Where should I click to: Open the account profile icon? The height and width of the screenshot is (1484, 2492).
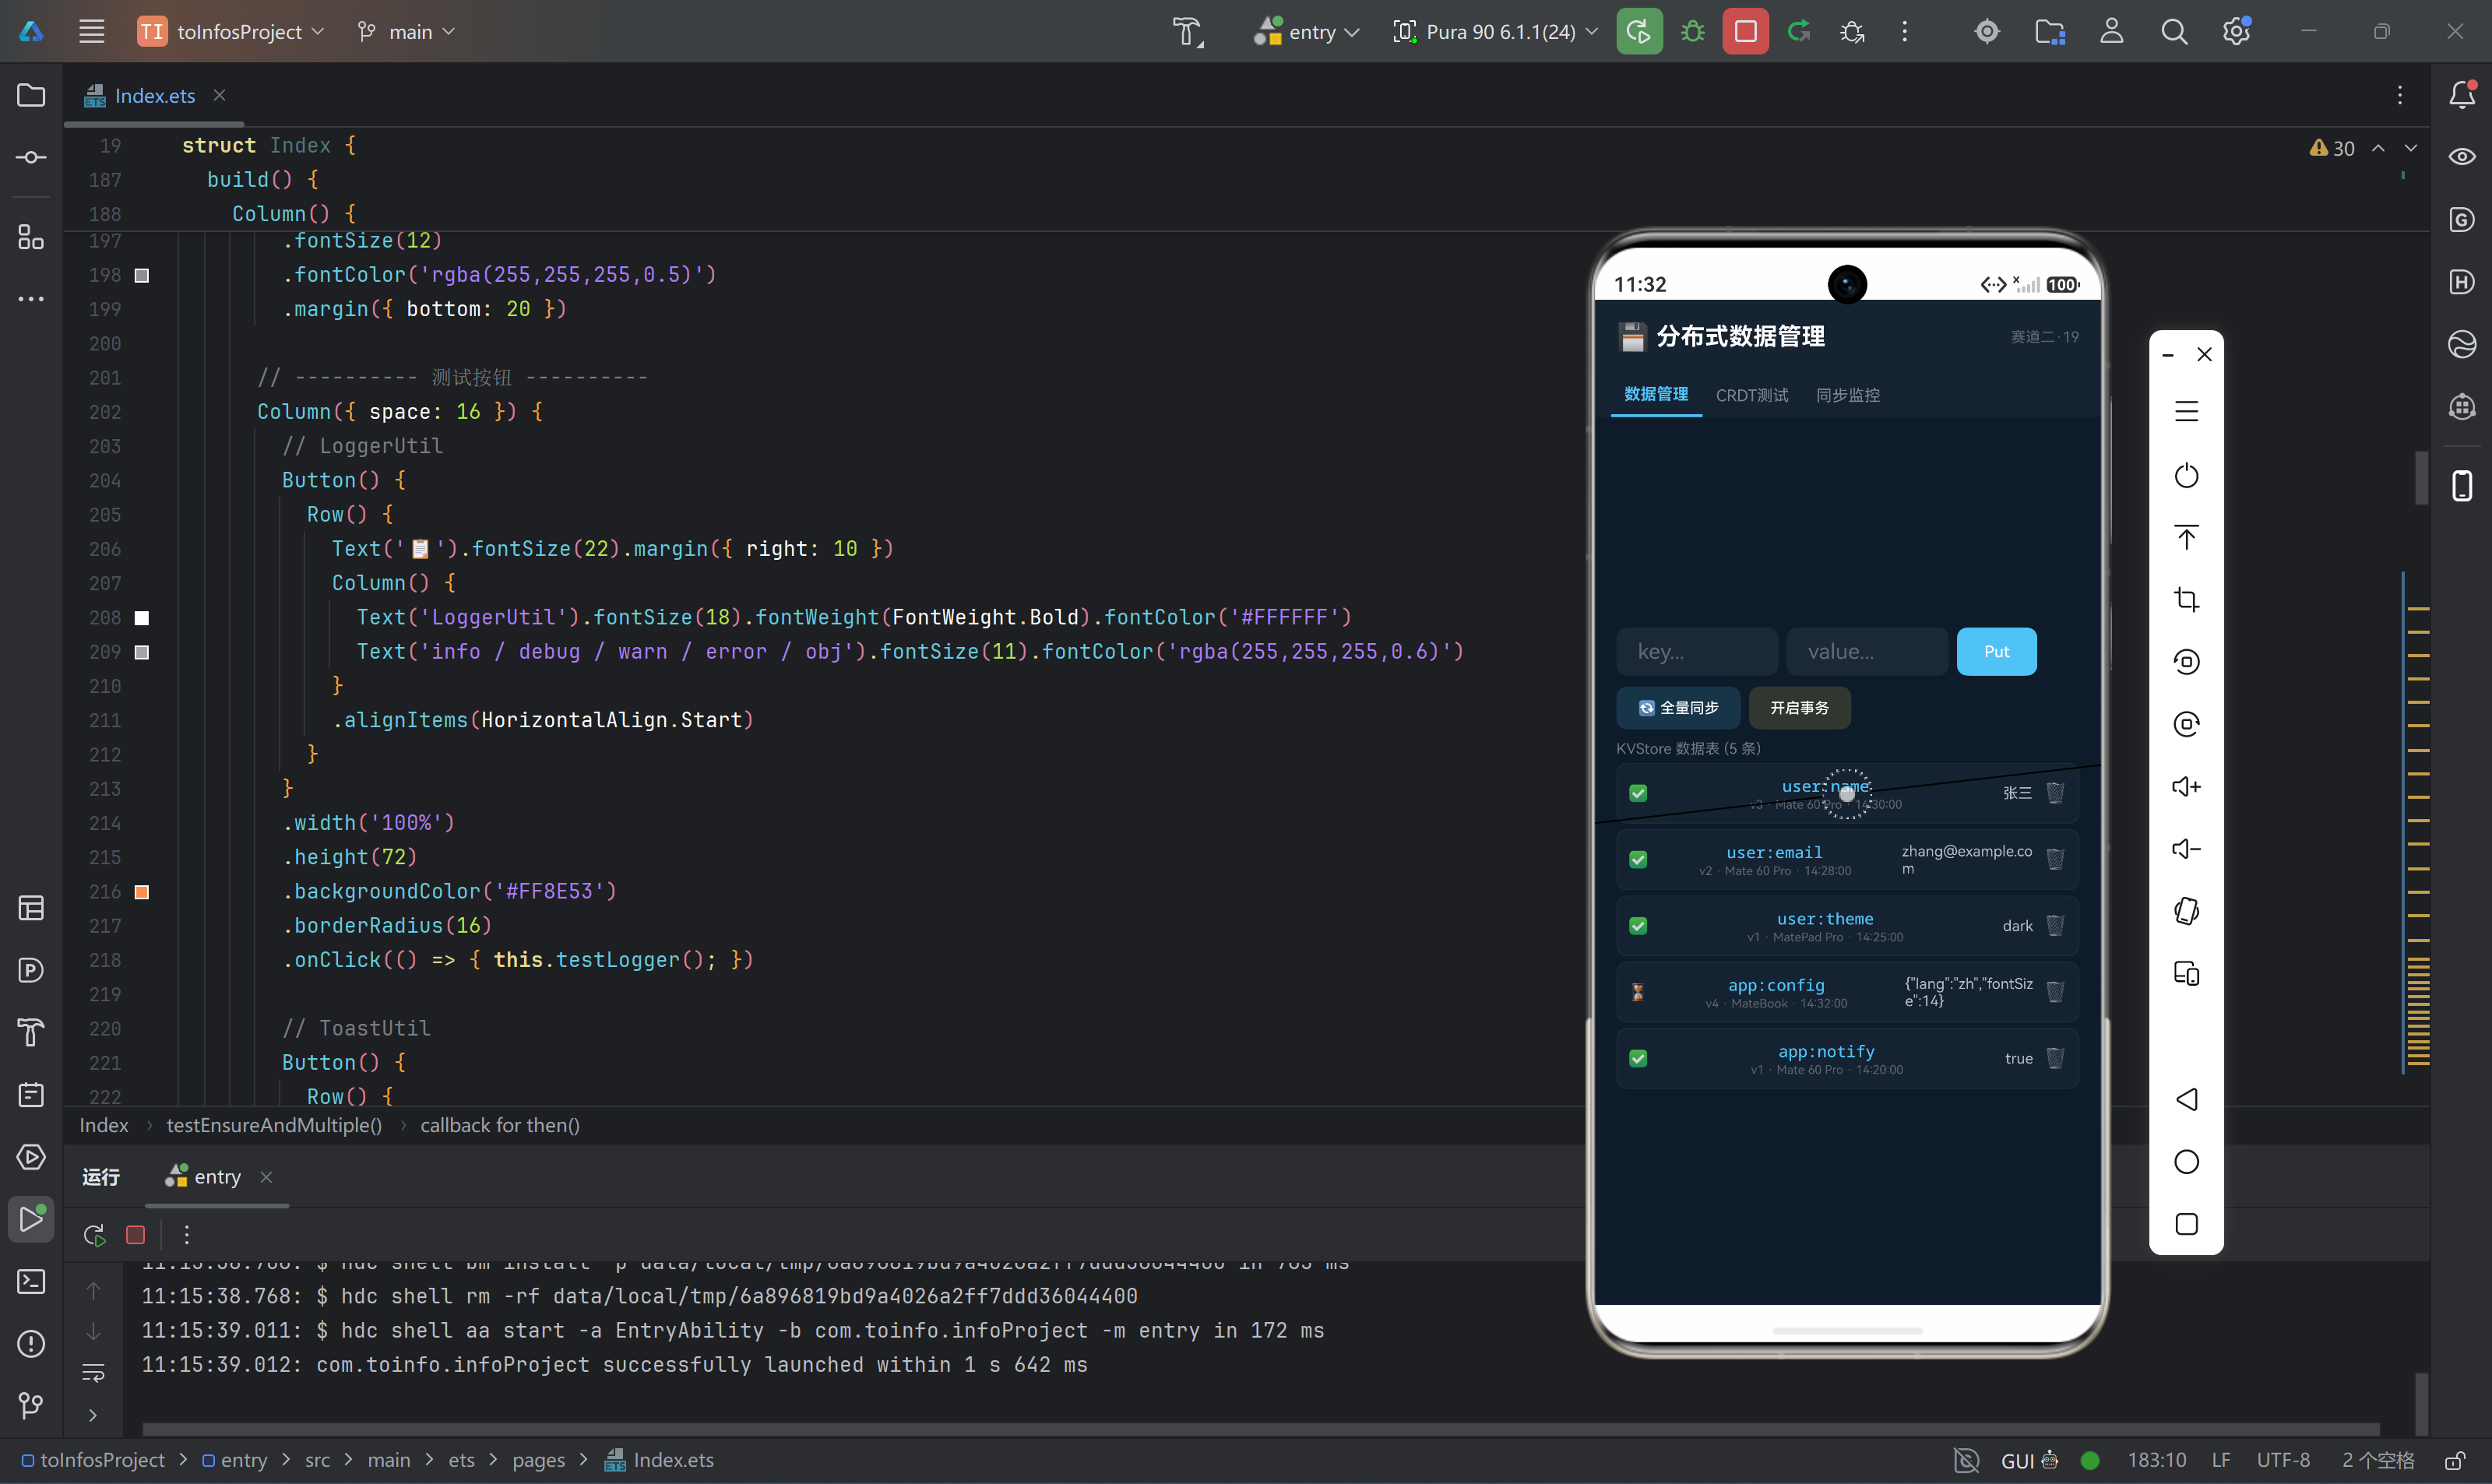[2111, 31]
